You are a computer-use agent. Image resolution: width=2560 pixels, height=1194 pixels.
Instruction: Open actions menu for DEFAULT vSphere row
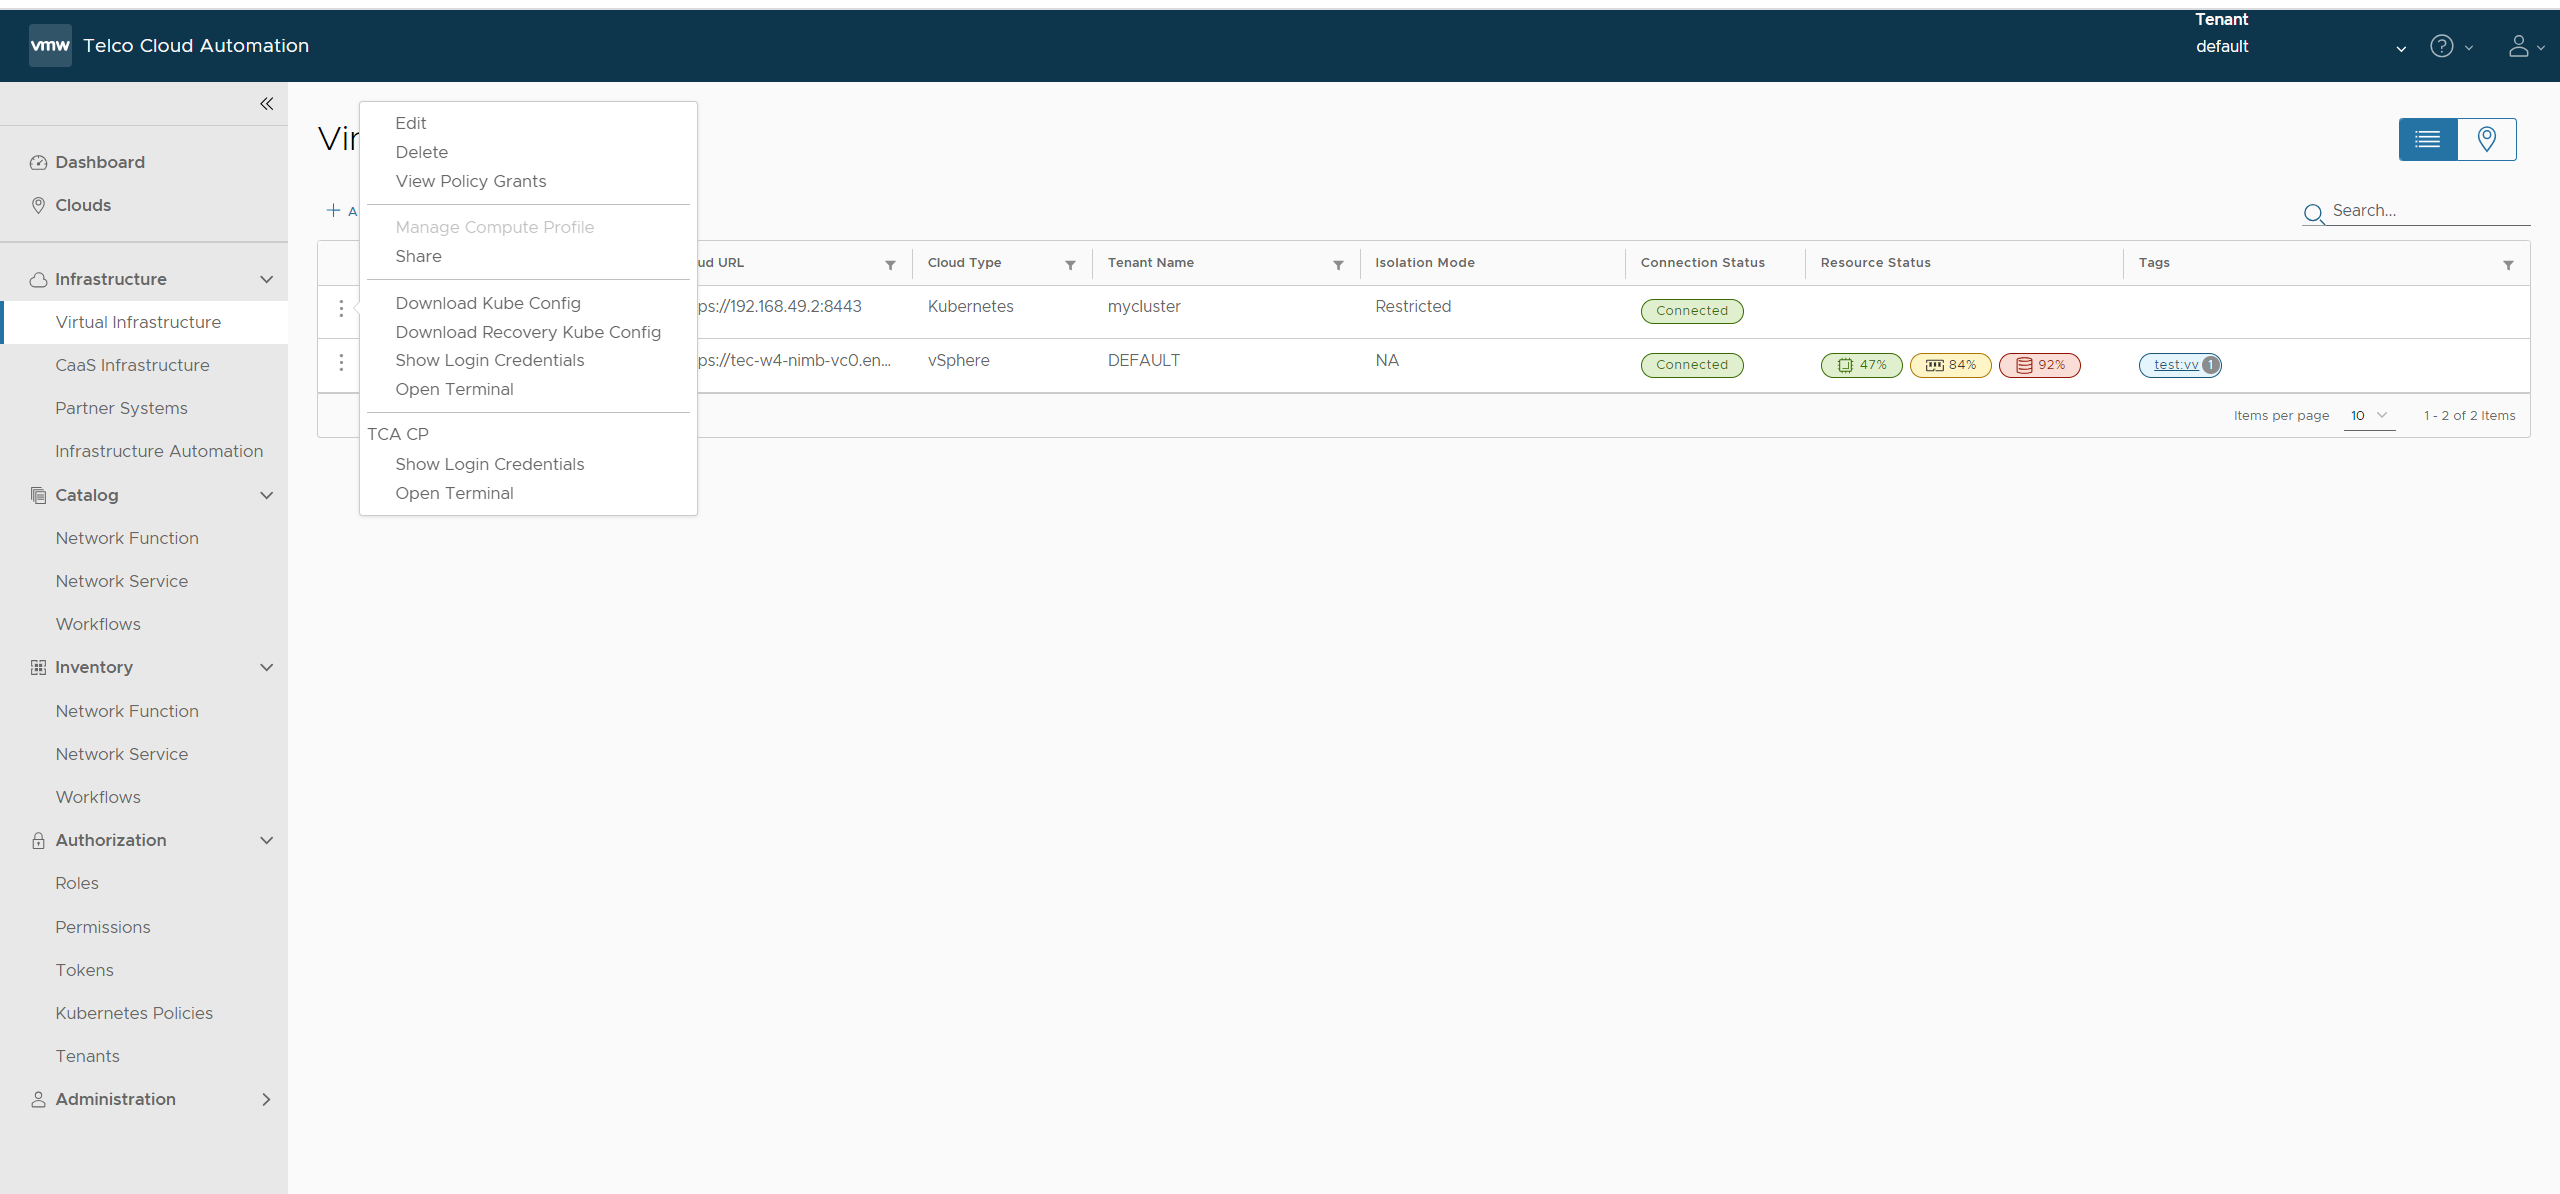pyautogui.click(x=341, y=362)
